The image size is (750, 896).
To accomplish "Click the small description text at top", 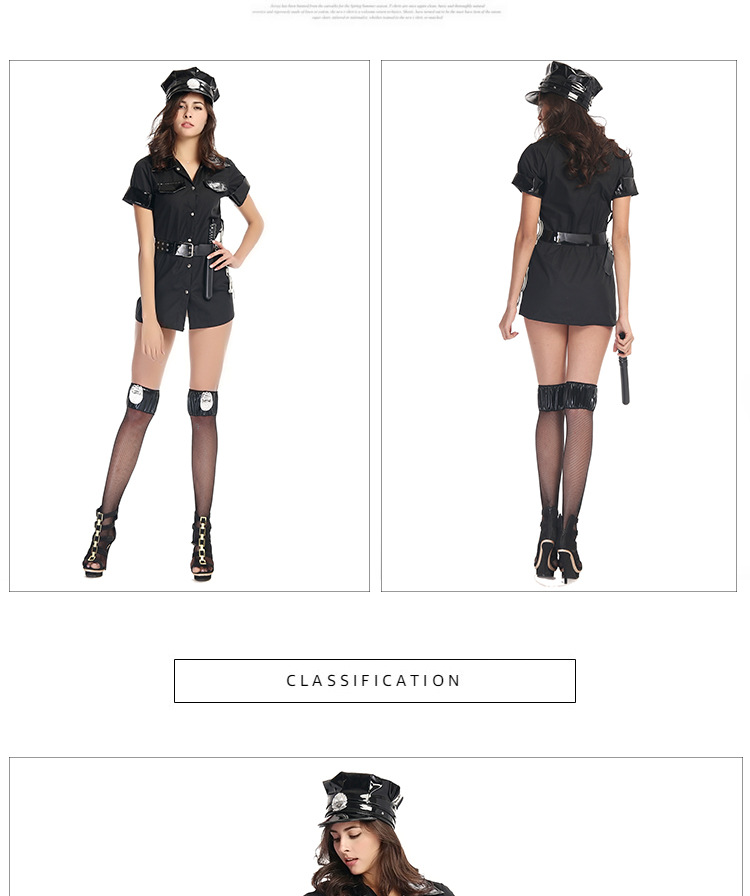I will click(377, 11).
